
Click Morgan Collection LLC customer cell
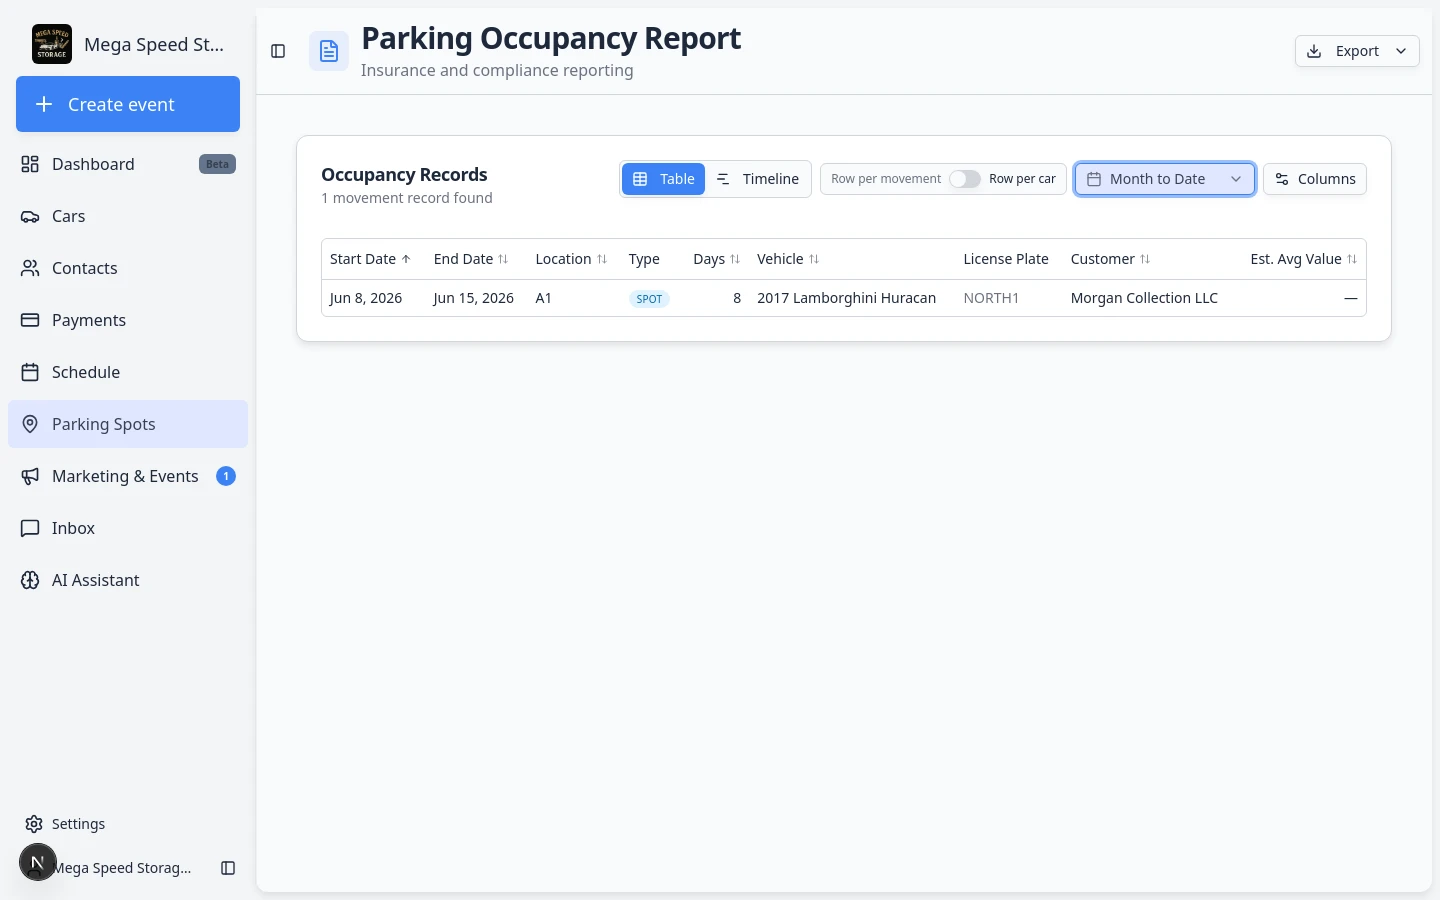point(1144,298)
